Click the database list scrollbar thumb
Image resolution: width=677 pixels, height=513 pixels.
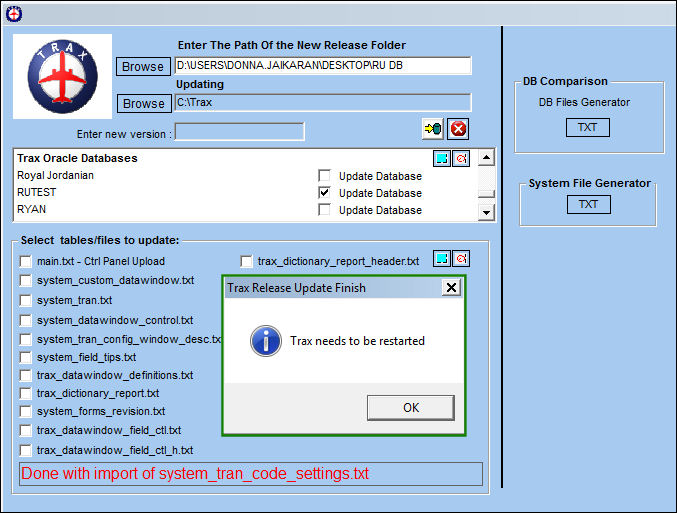[486, 194]
